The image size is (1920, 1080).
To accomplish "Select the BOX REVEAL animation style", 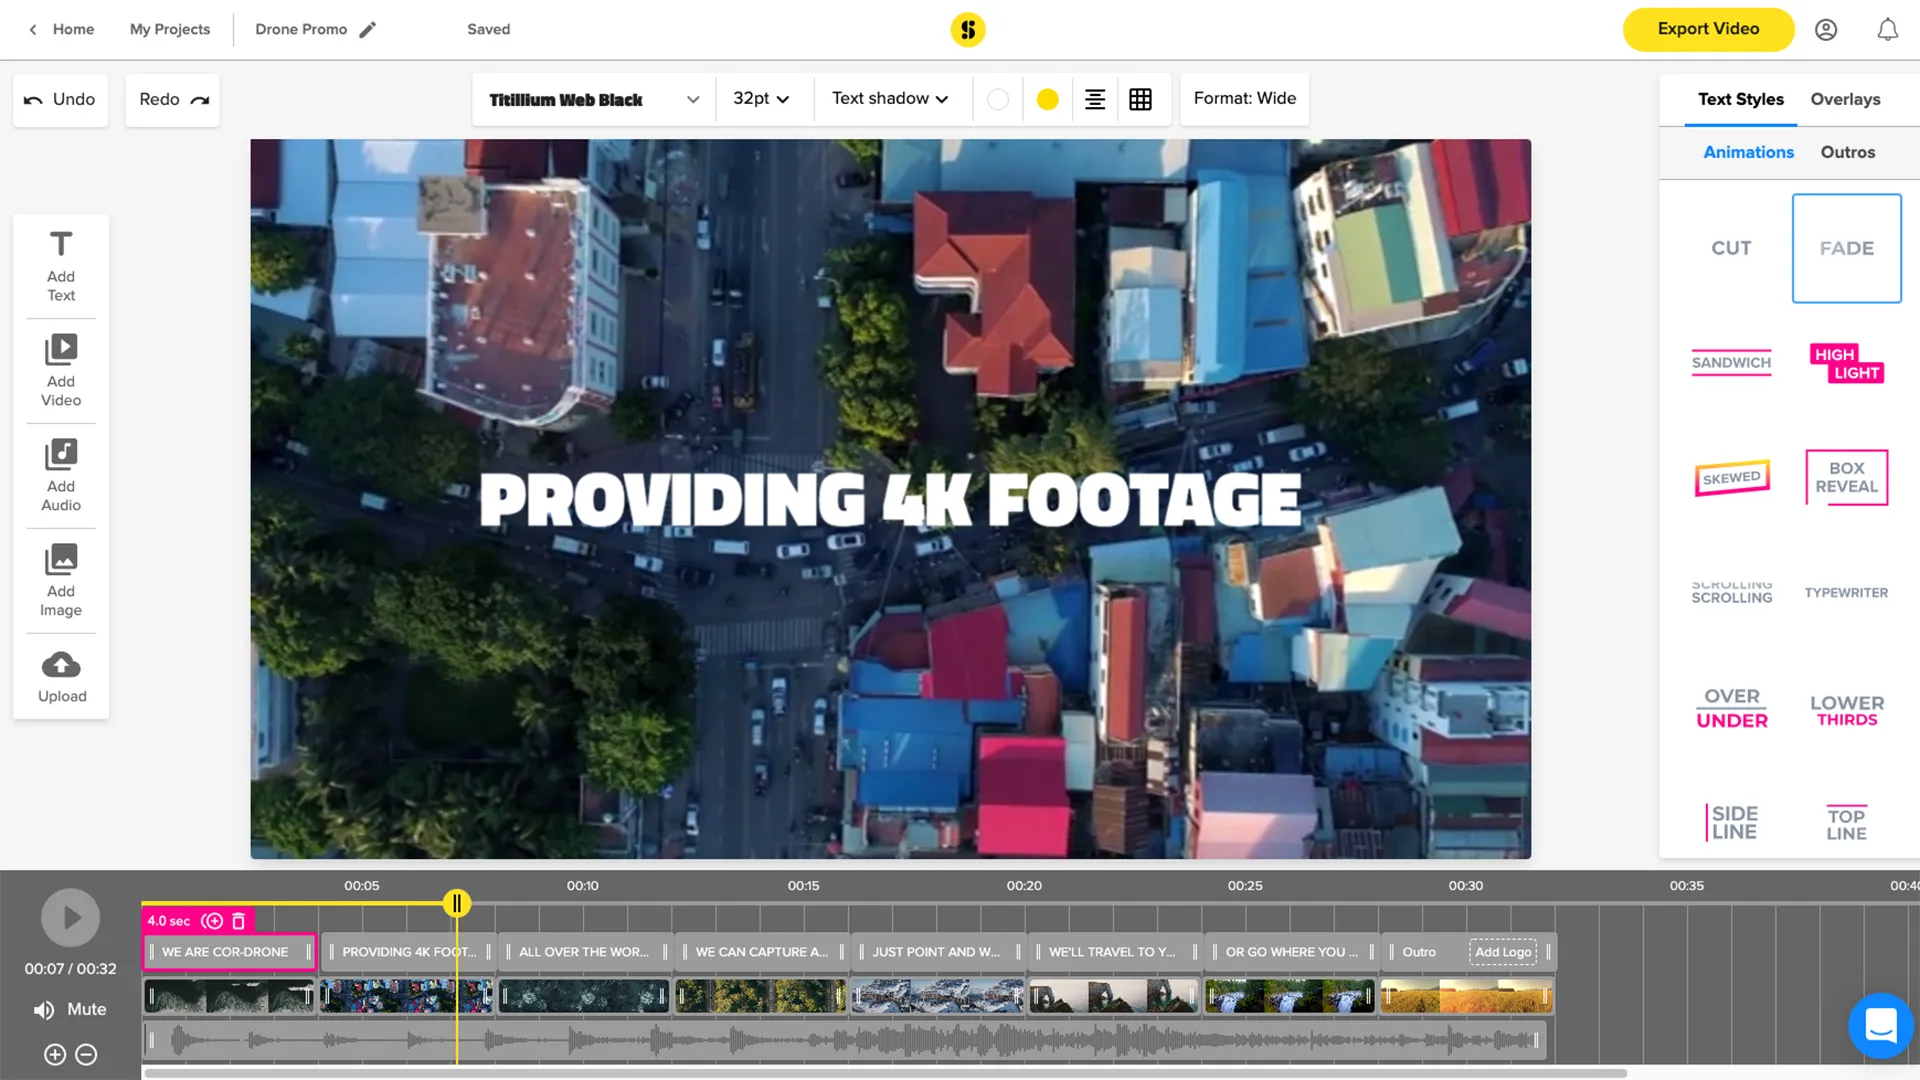I will click(x=1845, y=477).
